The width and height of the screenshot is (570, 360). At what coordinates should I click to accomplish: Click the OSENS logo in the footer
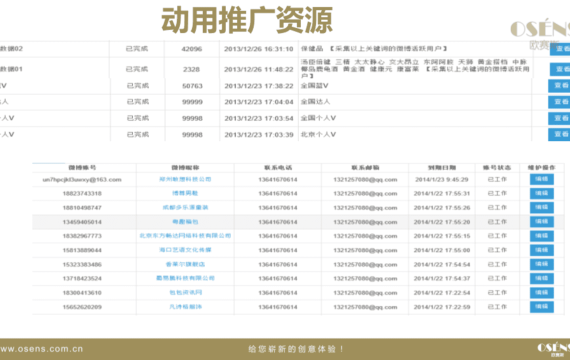coord(554,349)
